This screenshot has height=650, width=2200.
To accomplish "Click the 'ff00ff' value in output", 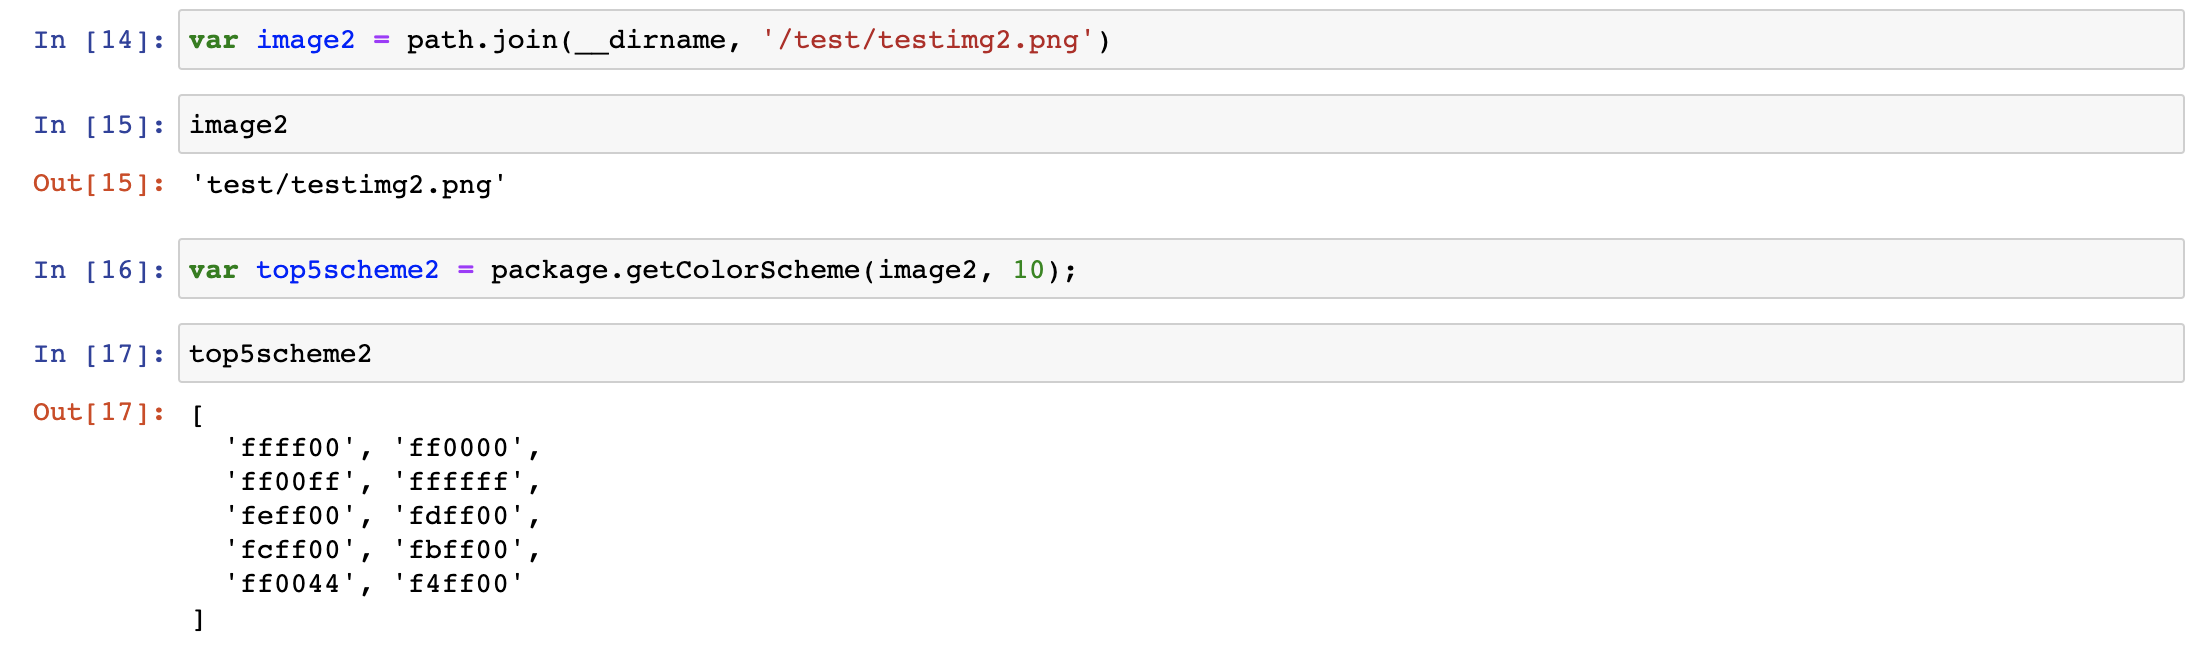I will [290, 482].
